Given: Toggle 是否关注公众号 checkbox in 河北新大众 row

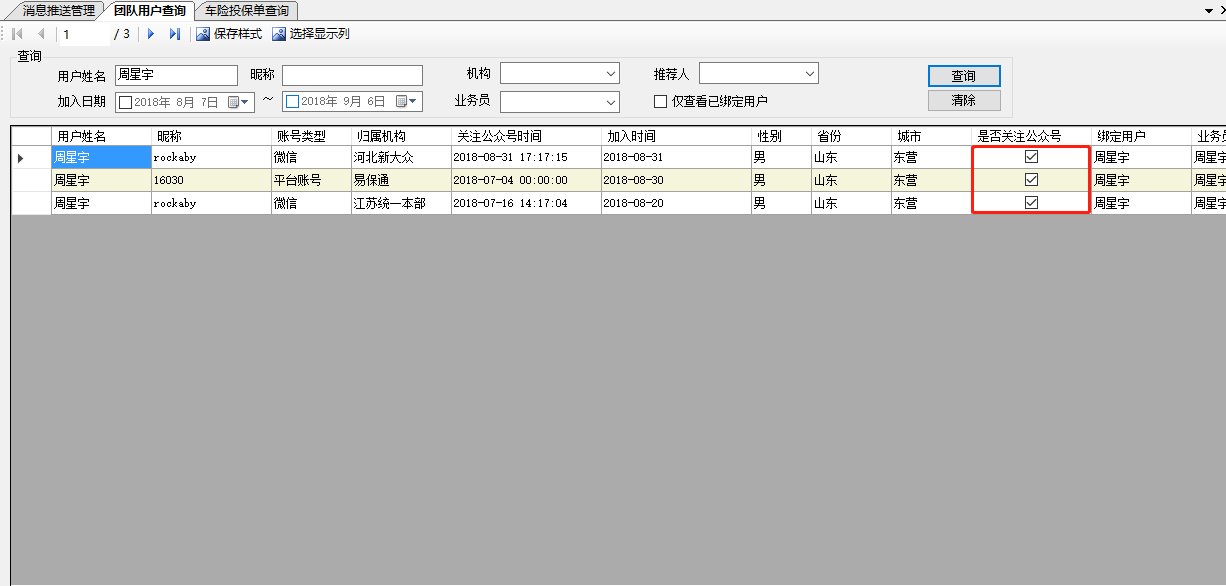Looking at the screenshot, I should point(1032,157).
